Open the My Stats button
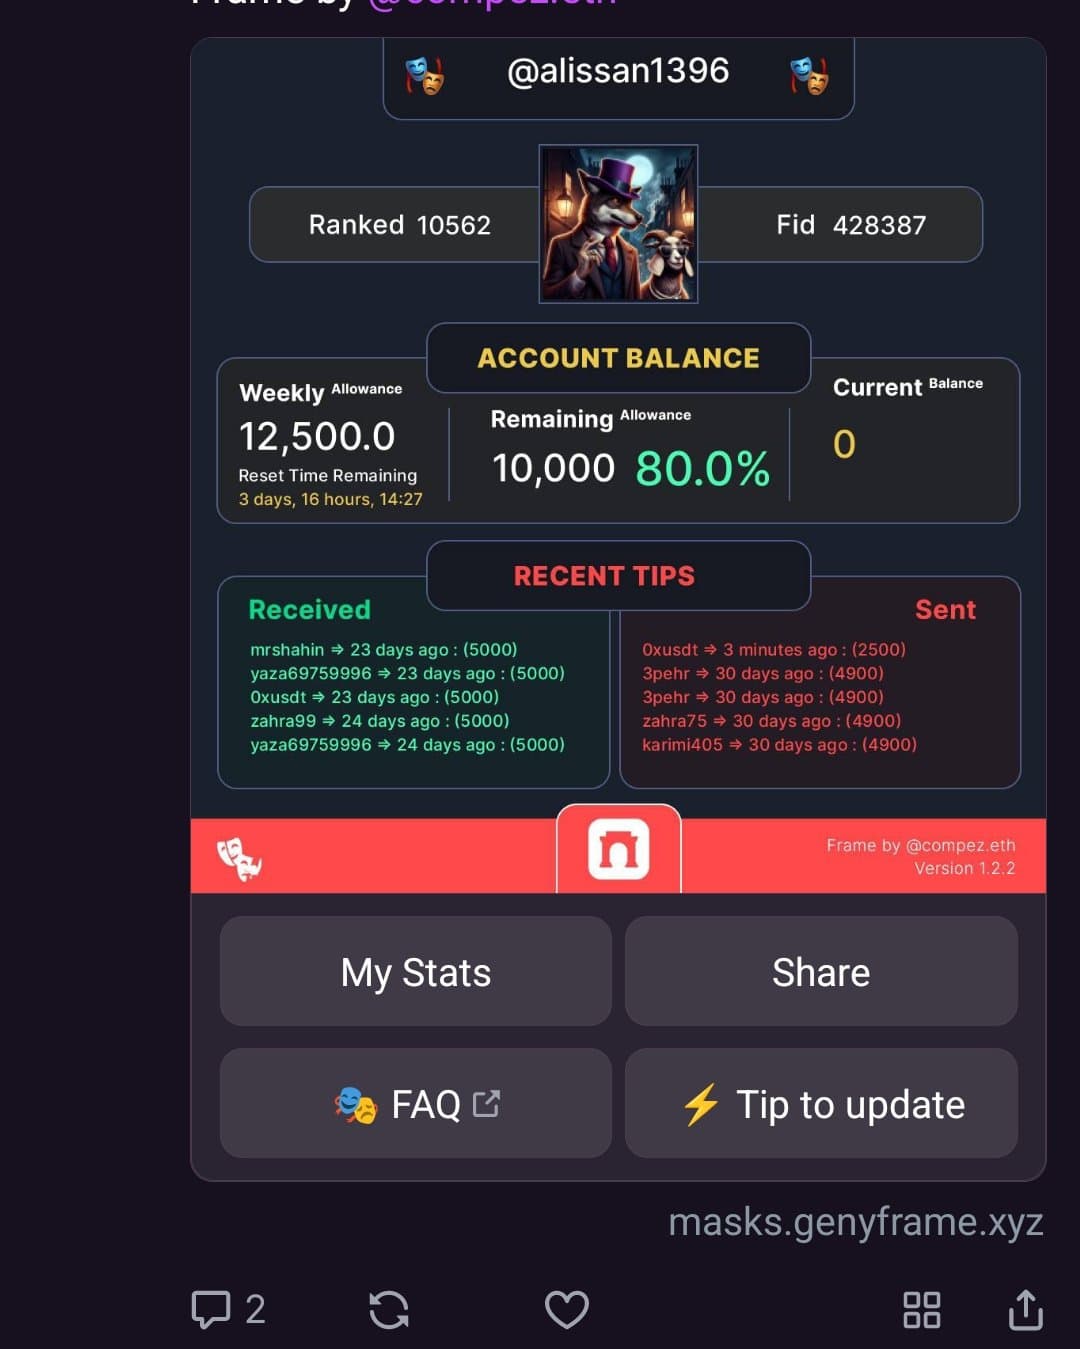This screenshot has height=1349, width=1080. point(416,971)
